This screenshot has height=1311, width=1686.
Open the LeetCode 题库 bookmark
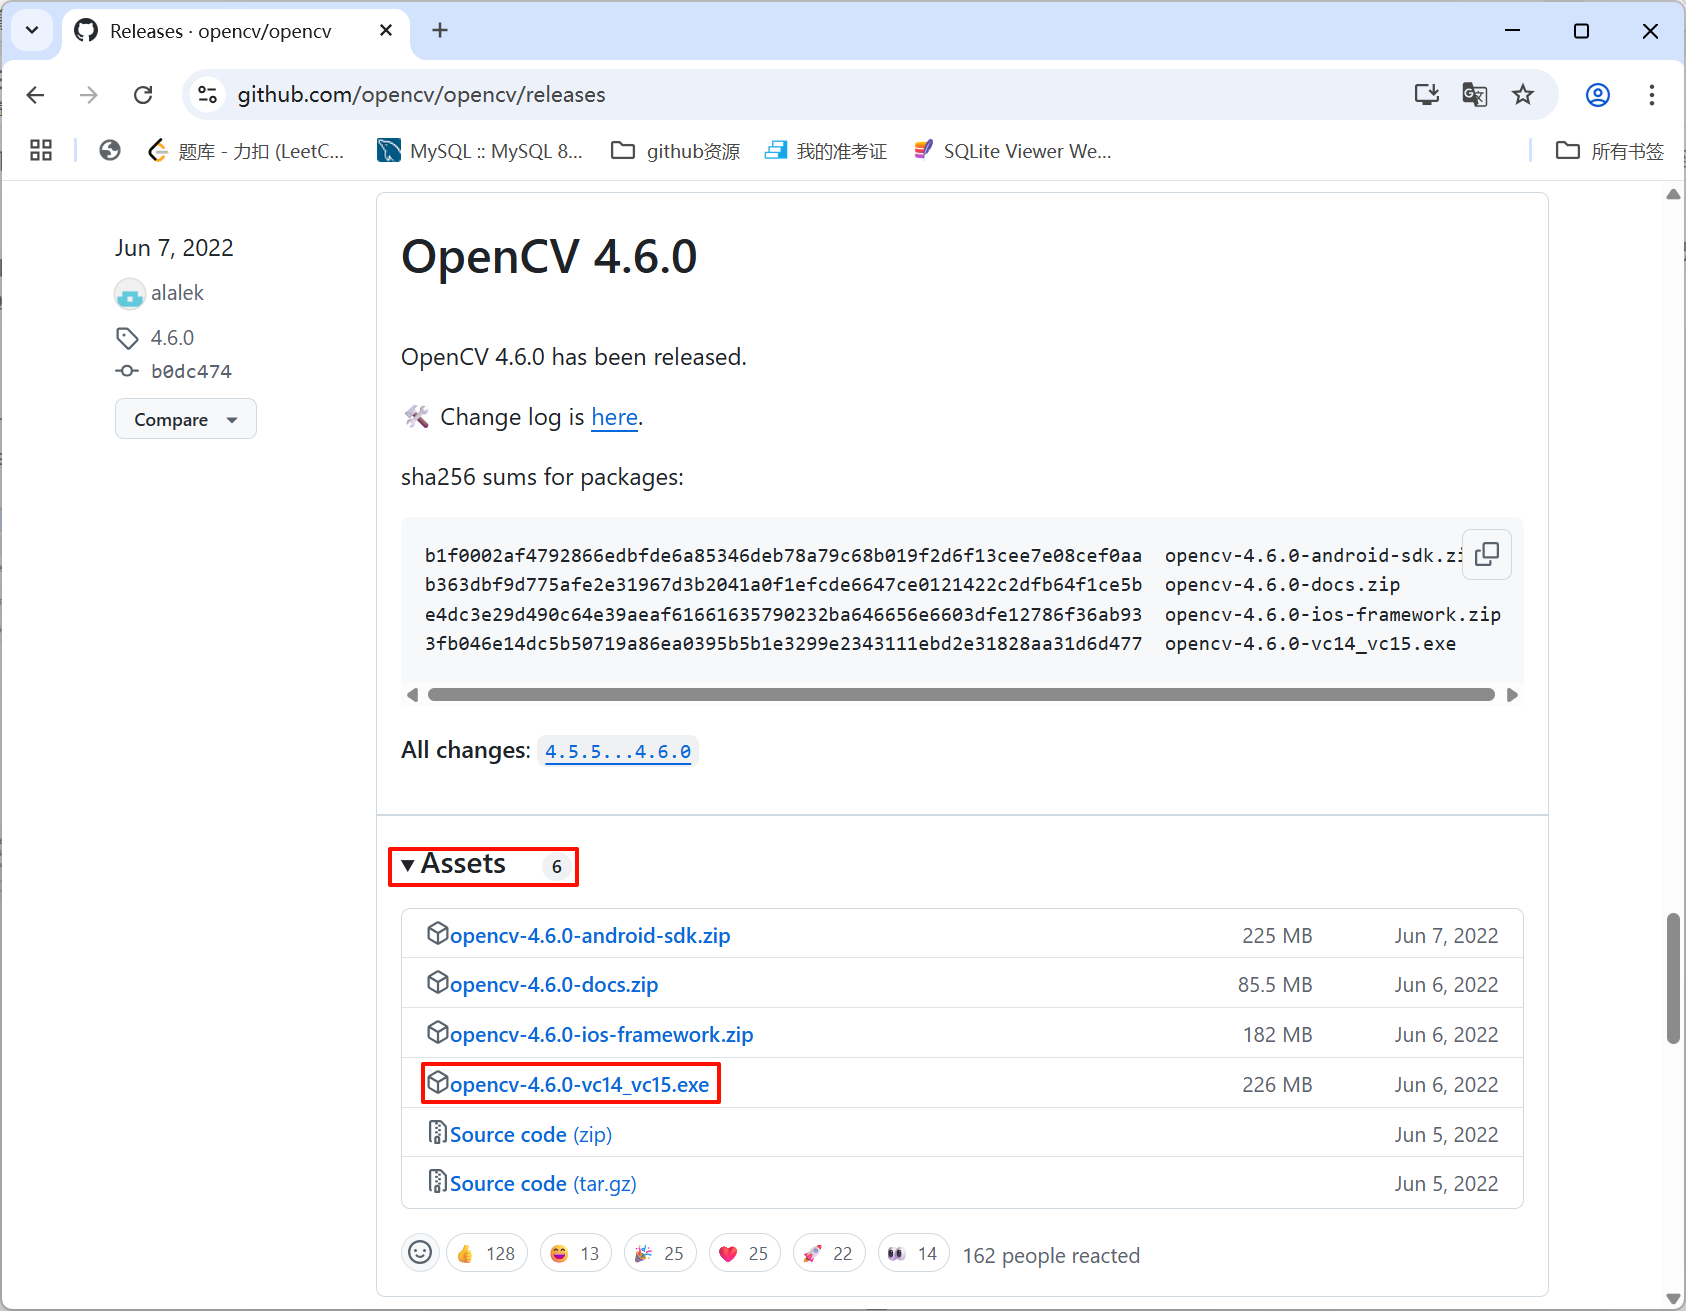(x=246, y=151)
